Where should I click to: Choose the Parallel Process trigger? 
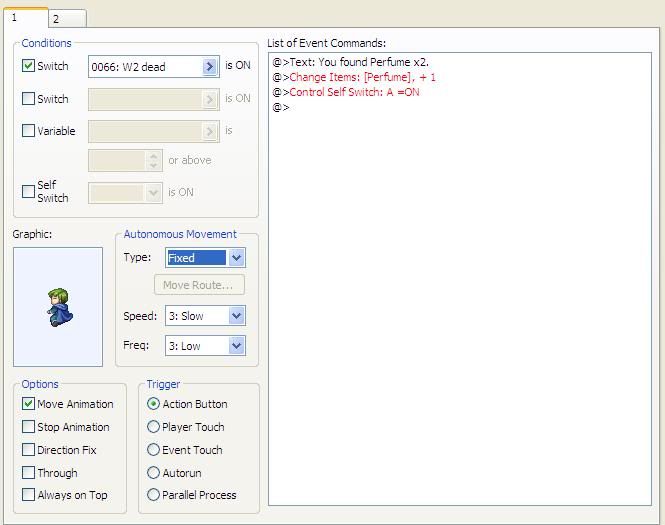pos(153,495)
